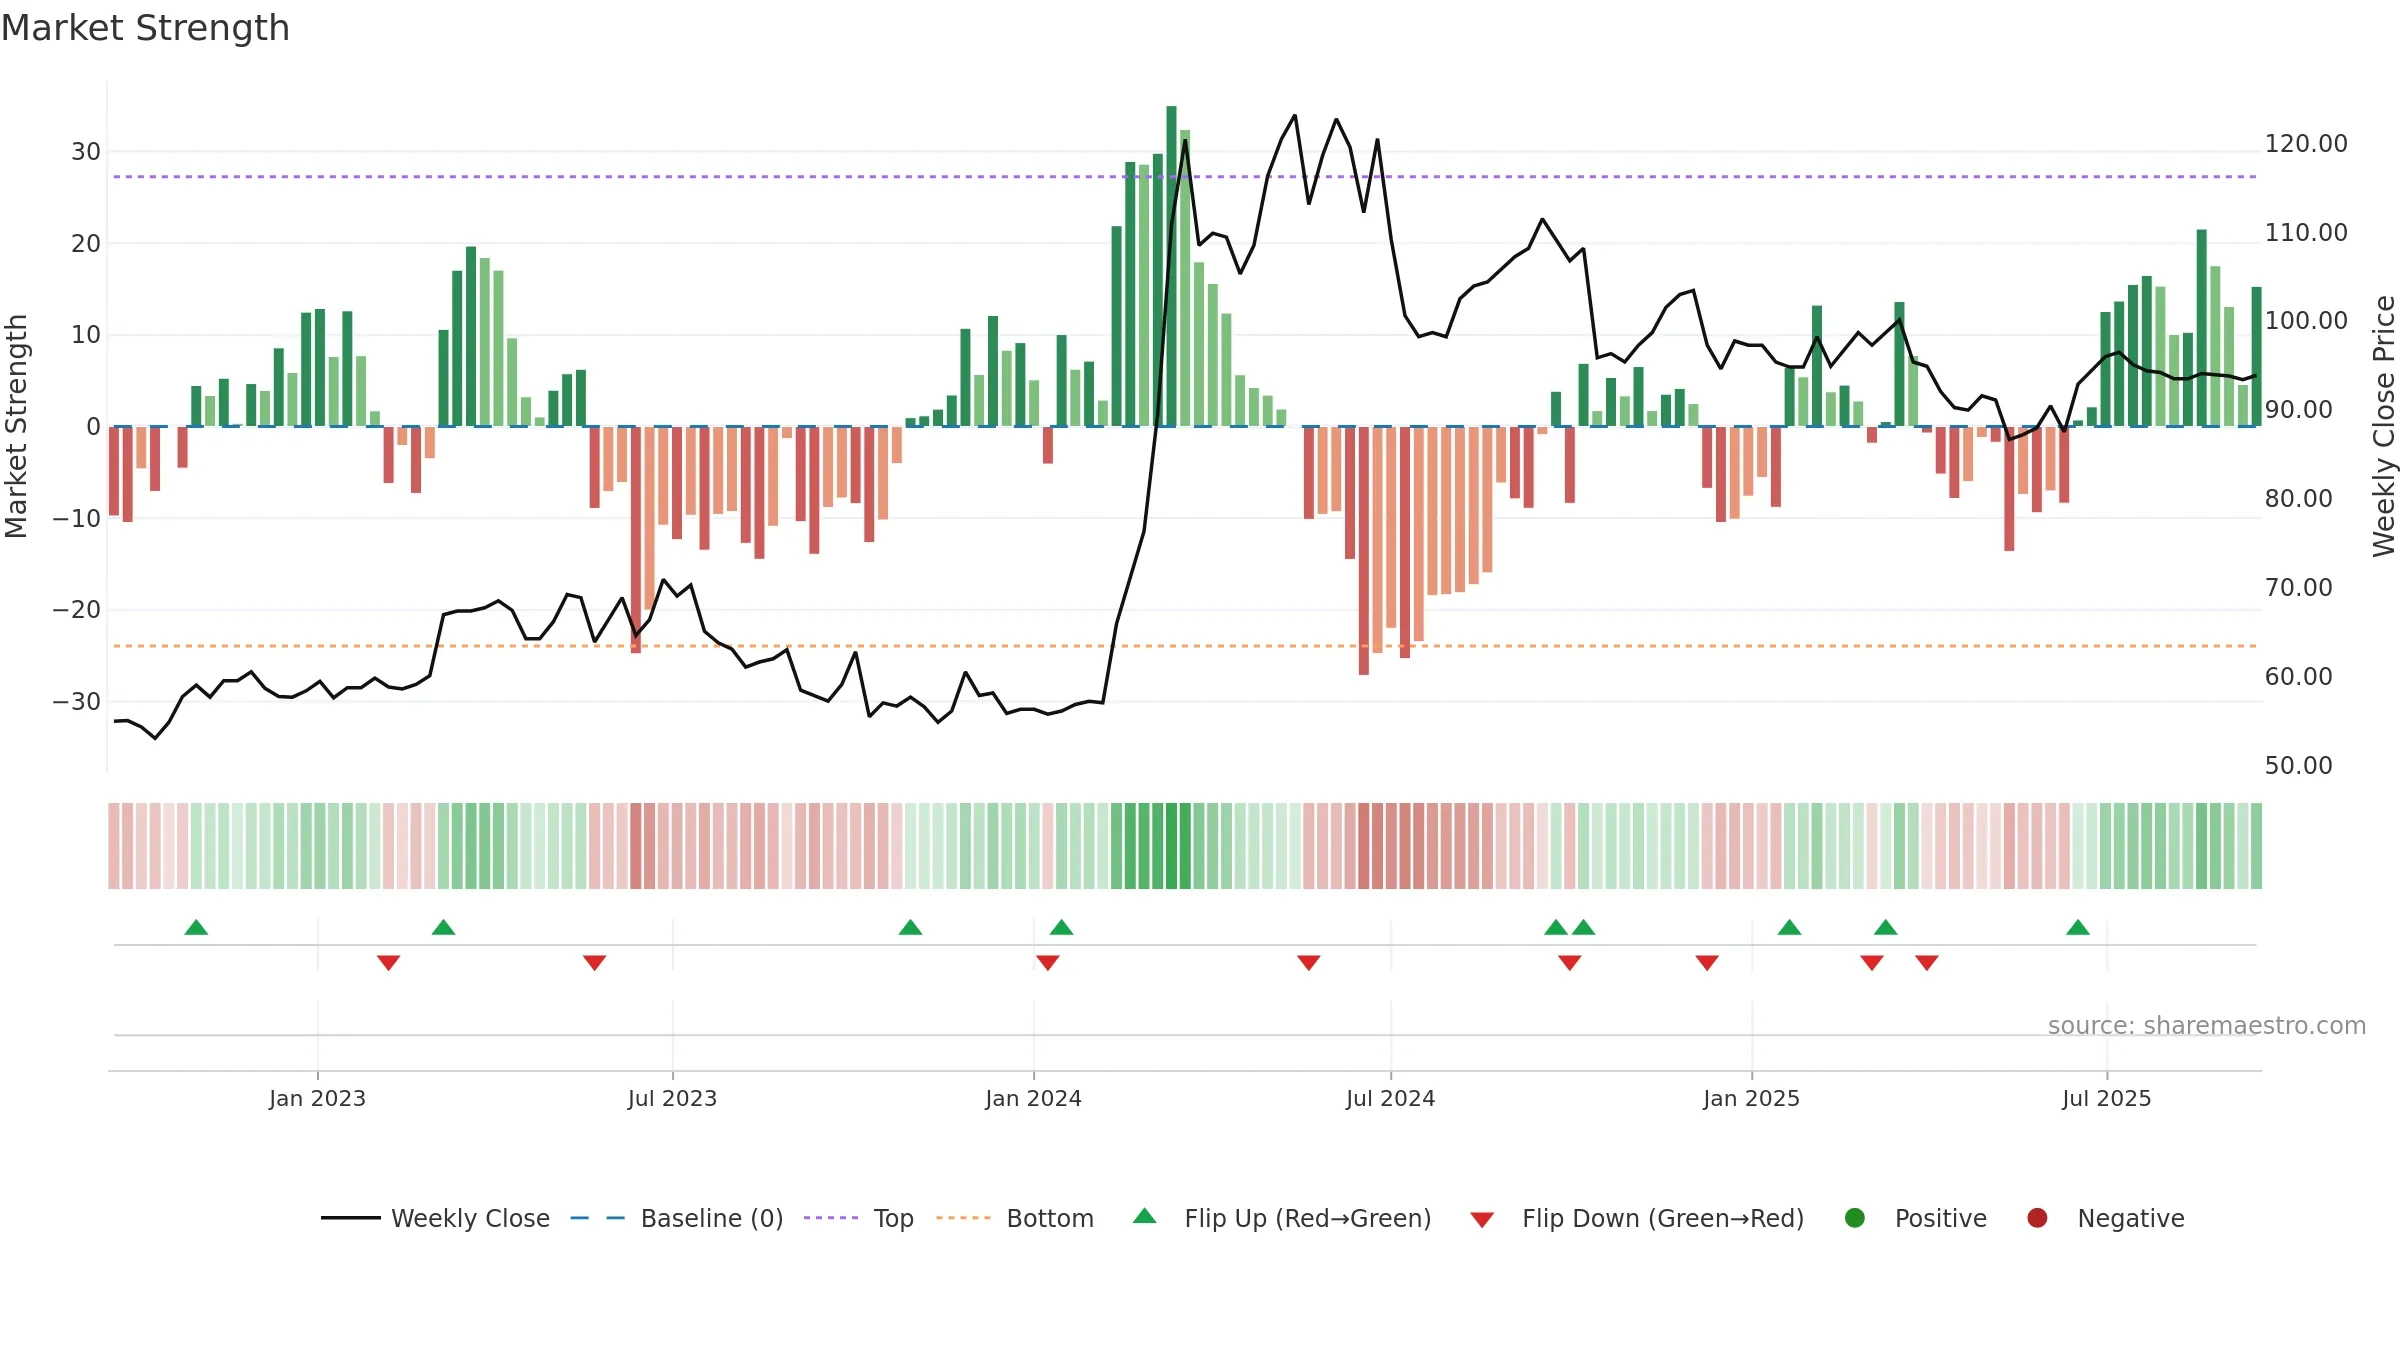This screenshot has width=2400, height=1350.
Task: Click the 100.00 price axis label
Action: [2306, 321]
